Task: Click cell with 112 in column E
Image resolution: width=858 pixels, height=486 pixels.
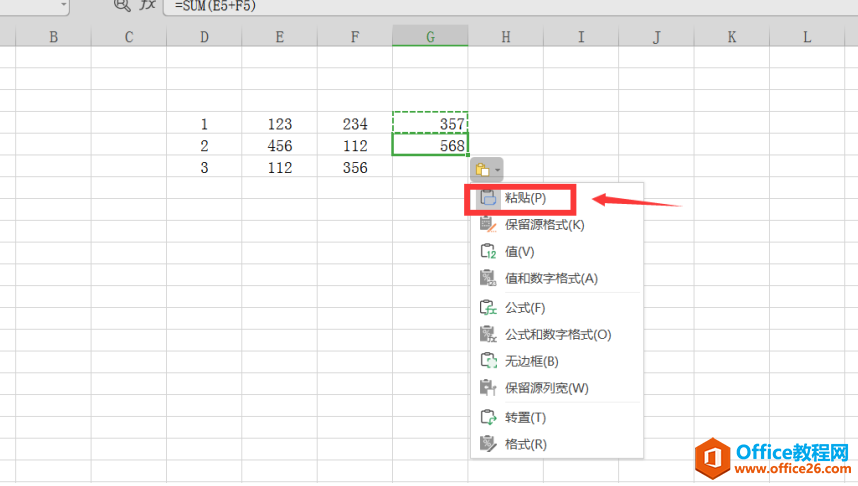Action: click(x=280, y=167)
